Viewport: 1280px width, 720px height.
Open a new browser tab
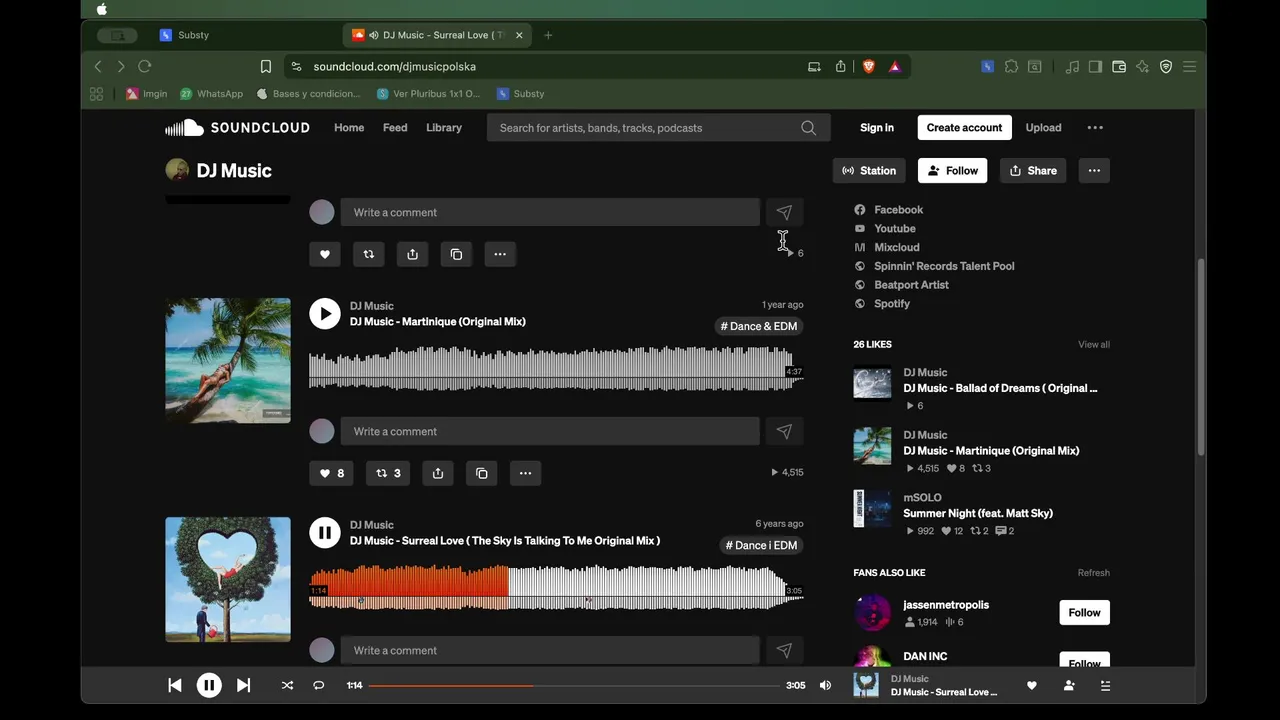[548, 35]
